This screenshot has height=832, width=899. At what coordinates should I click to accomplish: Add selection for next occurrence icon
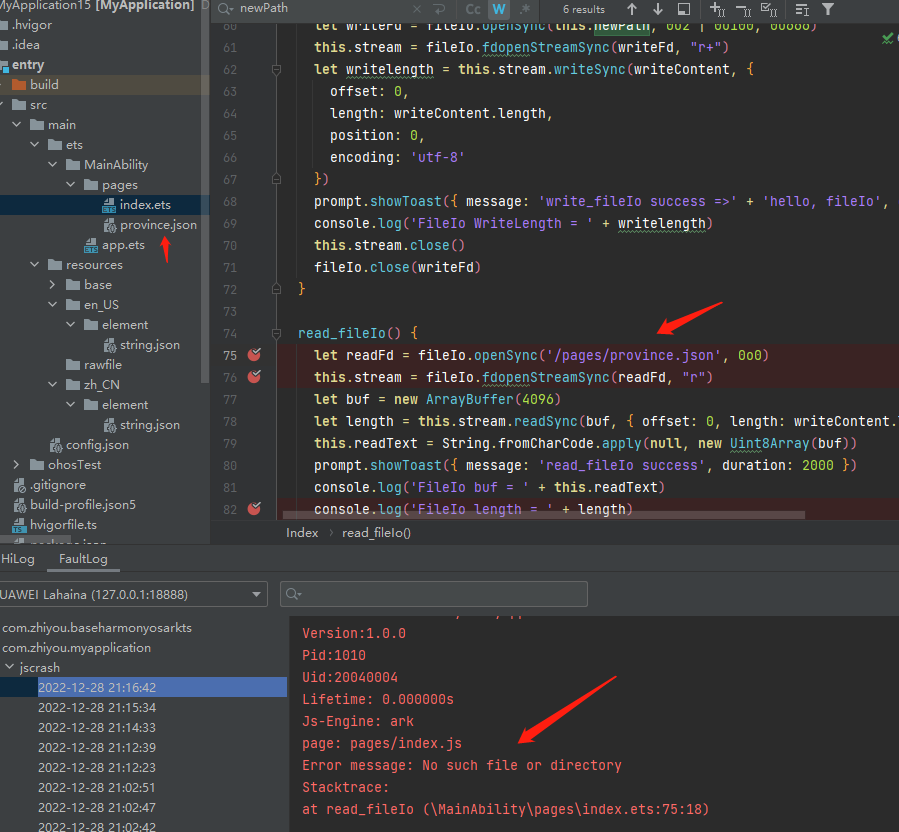point(717,9)
